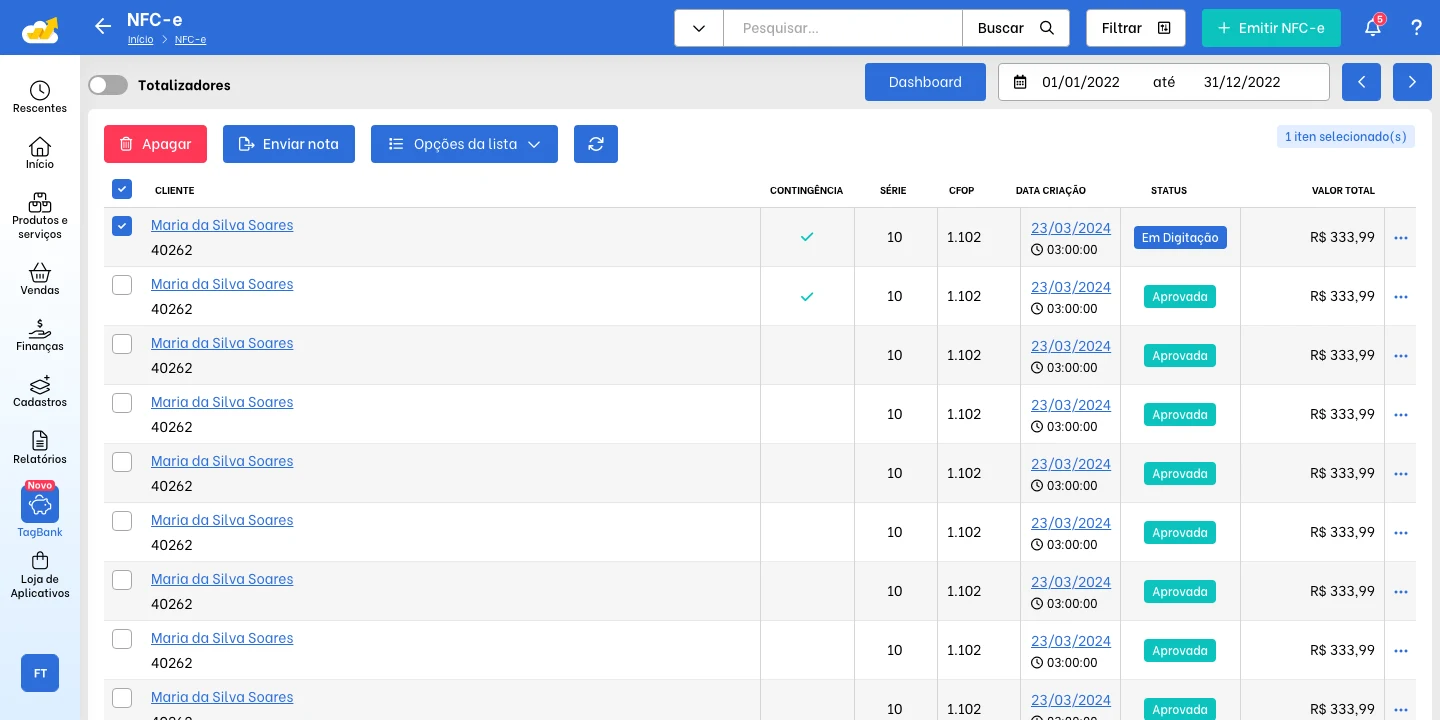
Task: Click the Apagar button
Action: click(155, 144)
